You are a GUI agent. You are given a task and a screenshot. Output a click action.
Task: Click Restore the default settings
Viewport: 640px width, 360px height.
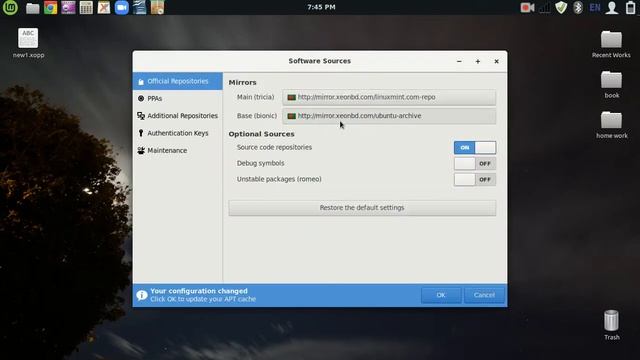pyautogui.click(x=362, y=208)
